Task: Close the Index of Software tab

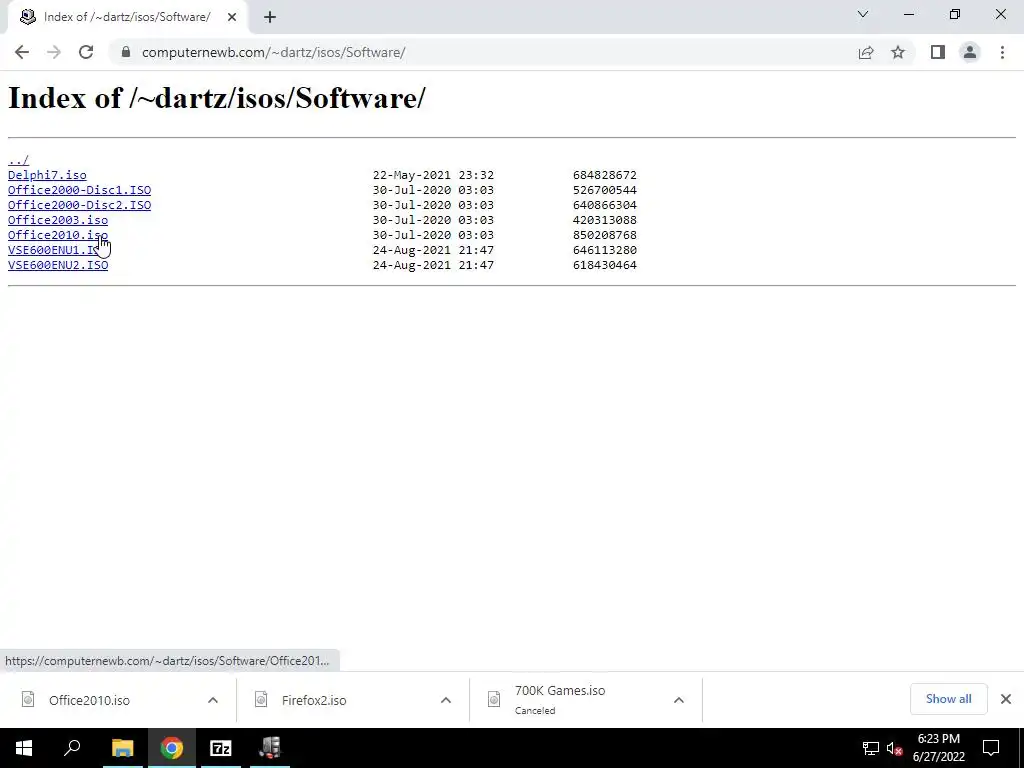Action: (x=232, y=17)
